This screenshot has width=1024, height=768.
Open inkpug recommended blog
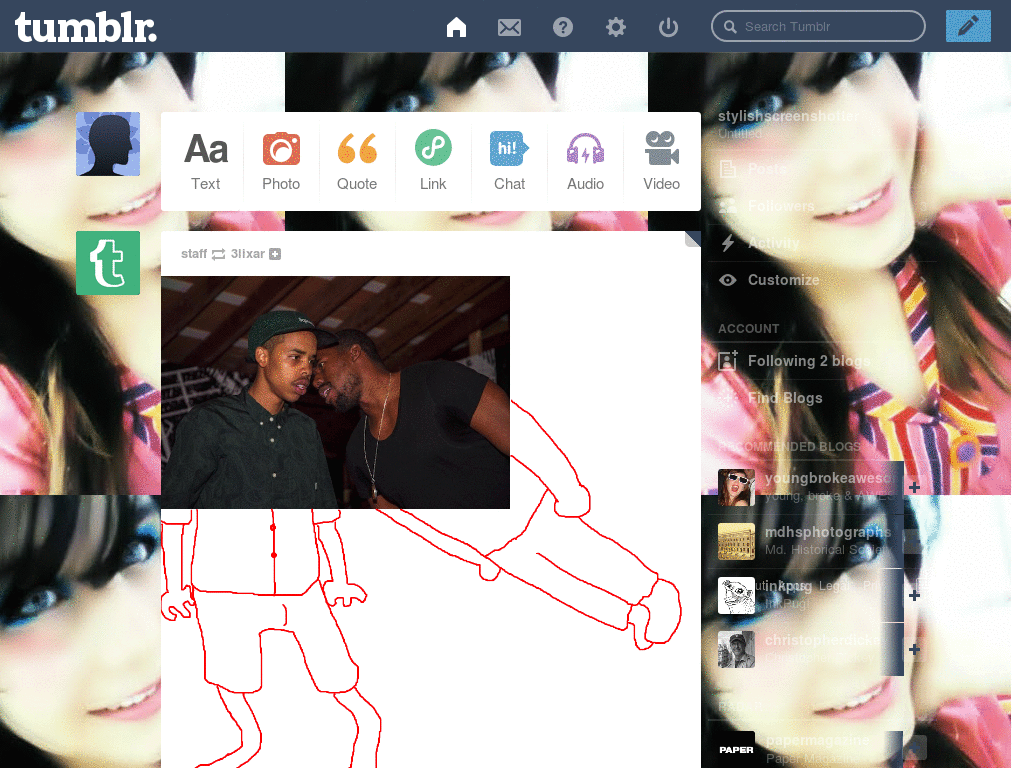pyautogui.click(x=788, y=586)
